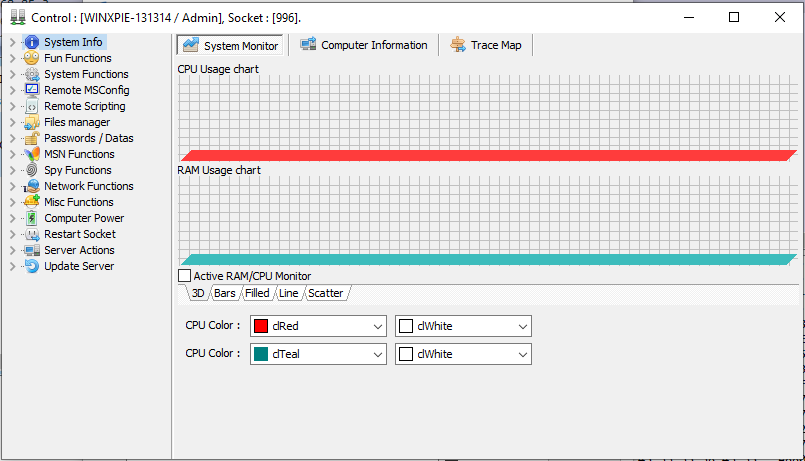Select the Network Functions icon

tap(32, 186)
